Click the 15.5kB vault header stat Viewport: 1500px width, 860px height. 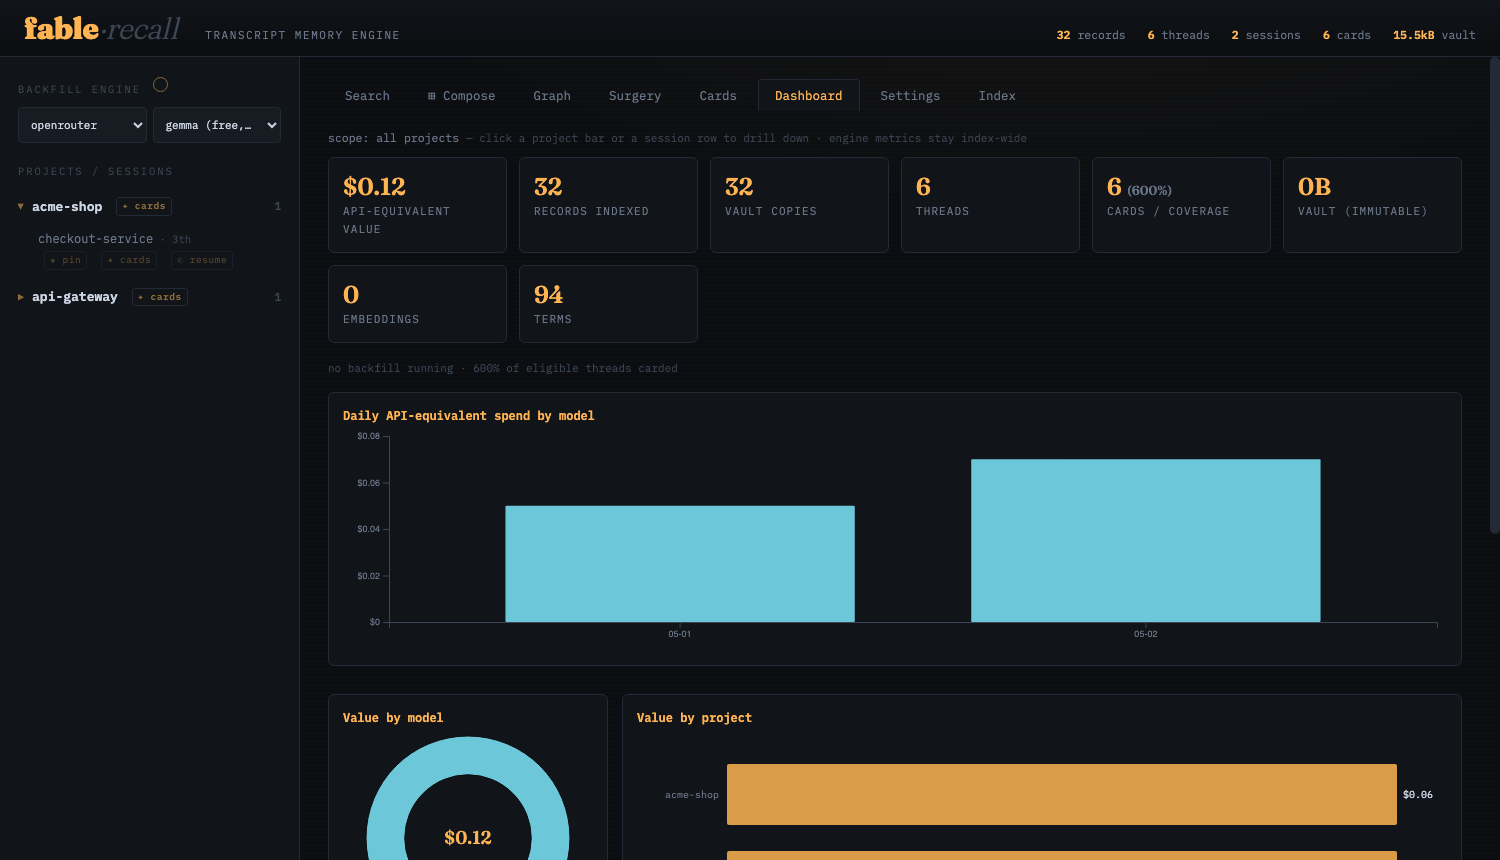coord(1434,35)
